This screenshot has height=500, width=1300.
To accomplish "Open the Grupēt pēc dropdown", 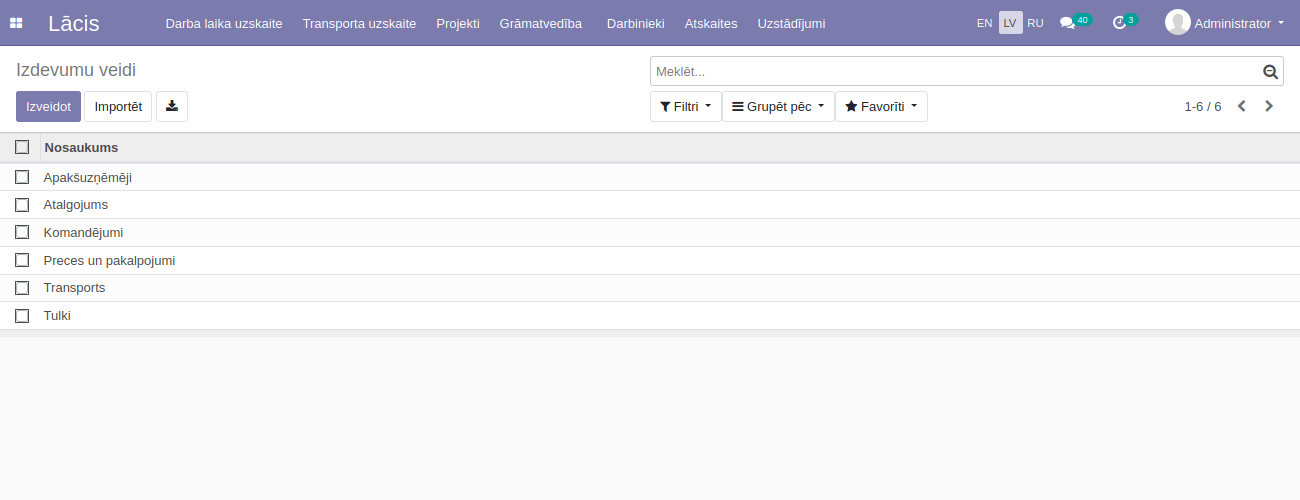I will click(778, 106).
